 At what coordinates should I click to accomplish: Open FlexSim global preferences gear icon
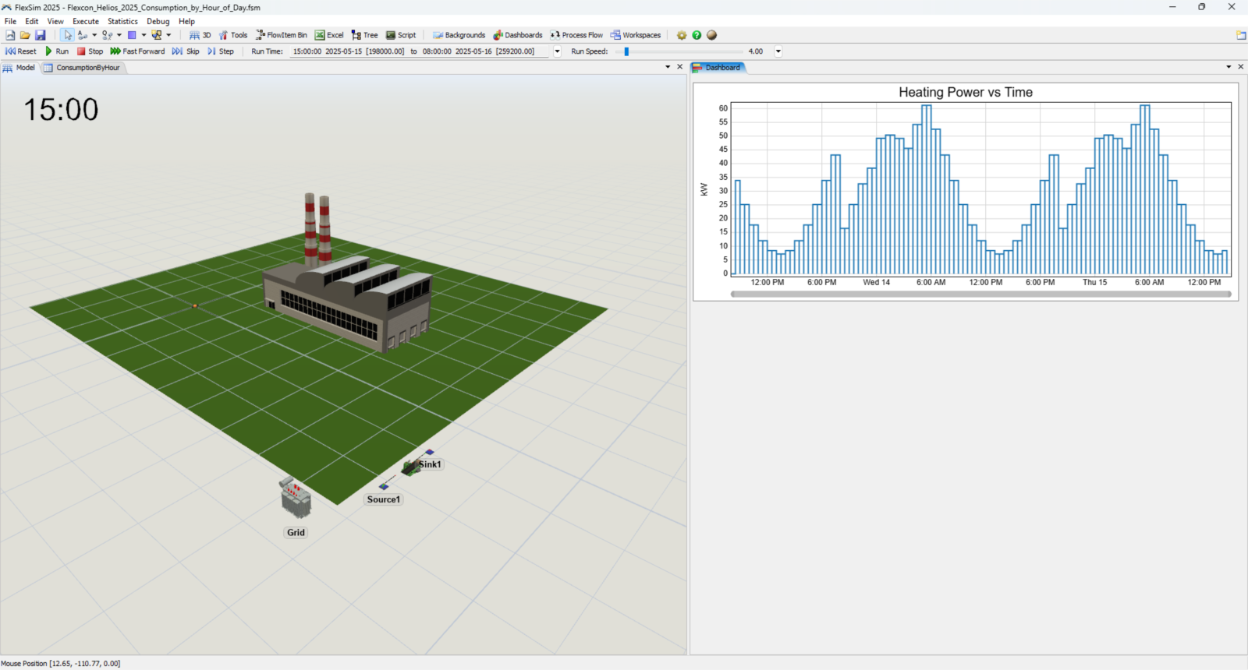coord(682,34)
